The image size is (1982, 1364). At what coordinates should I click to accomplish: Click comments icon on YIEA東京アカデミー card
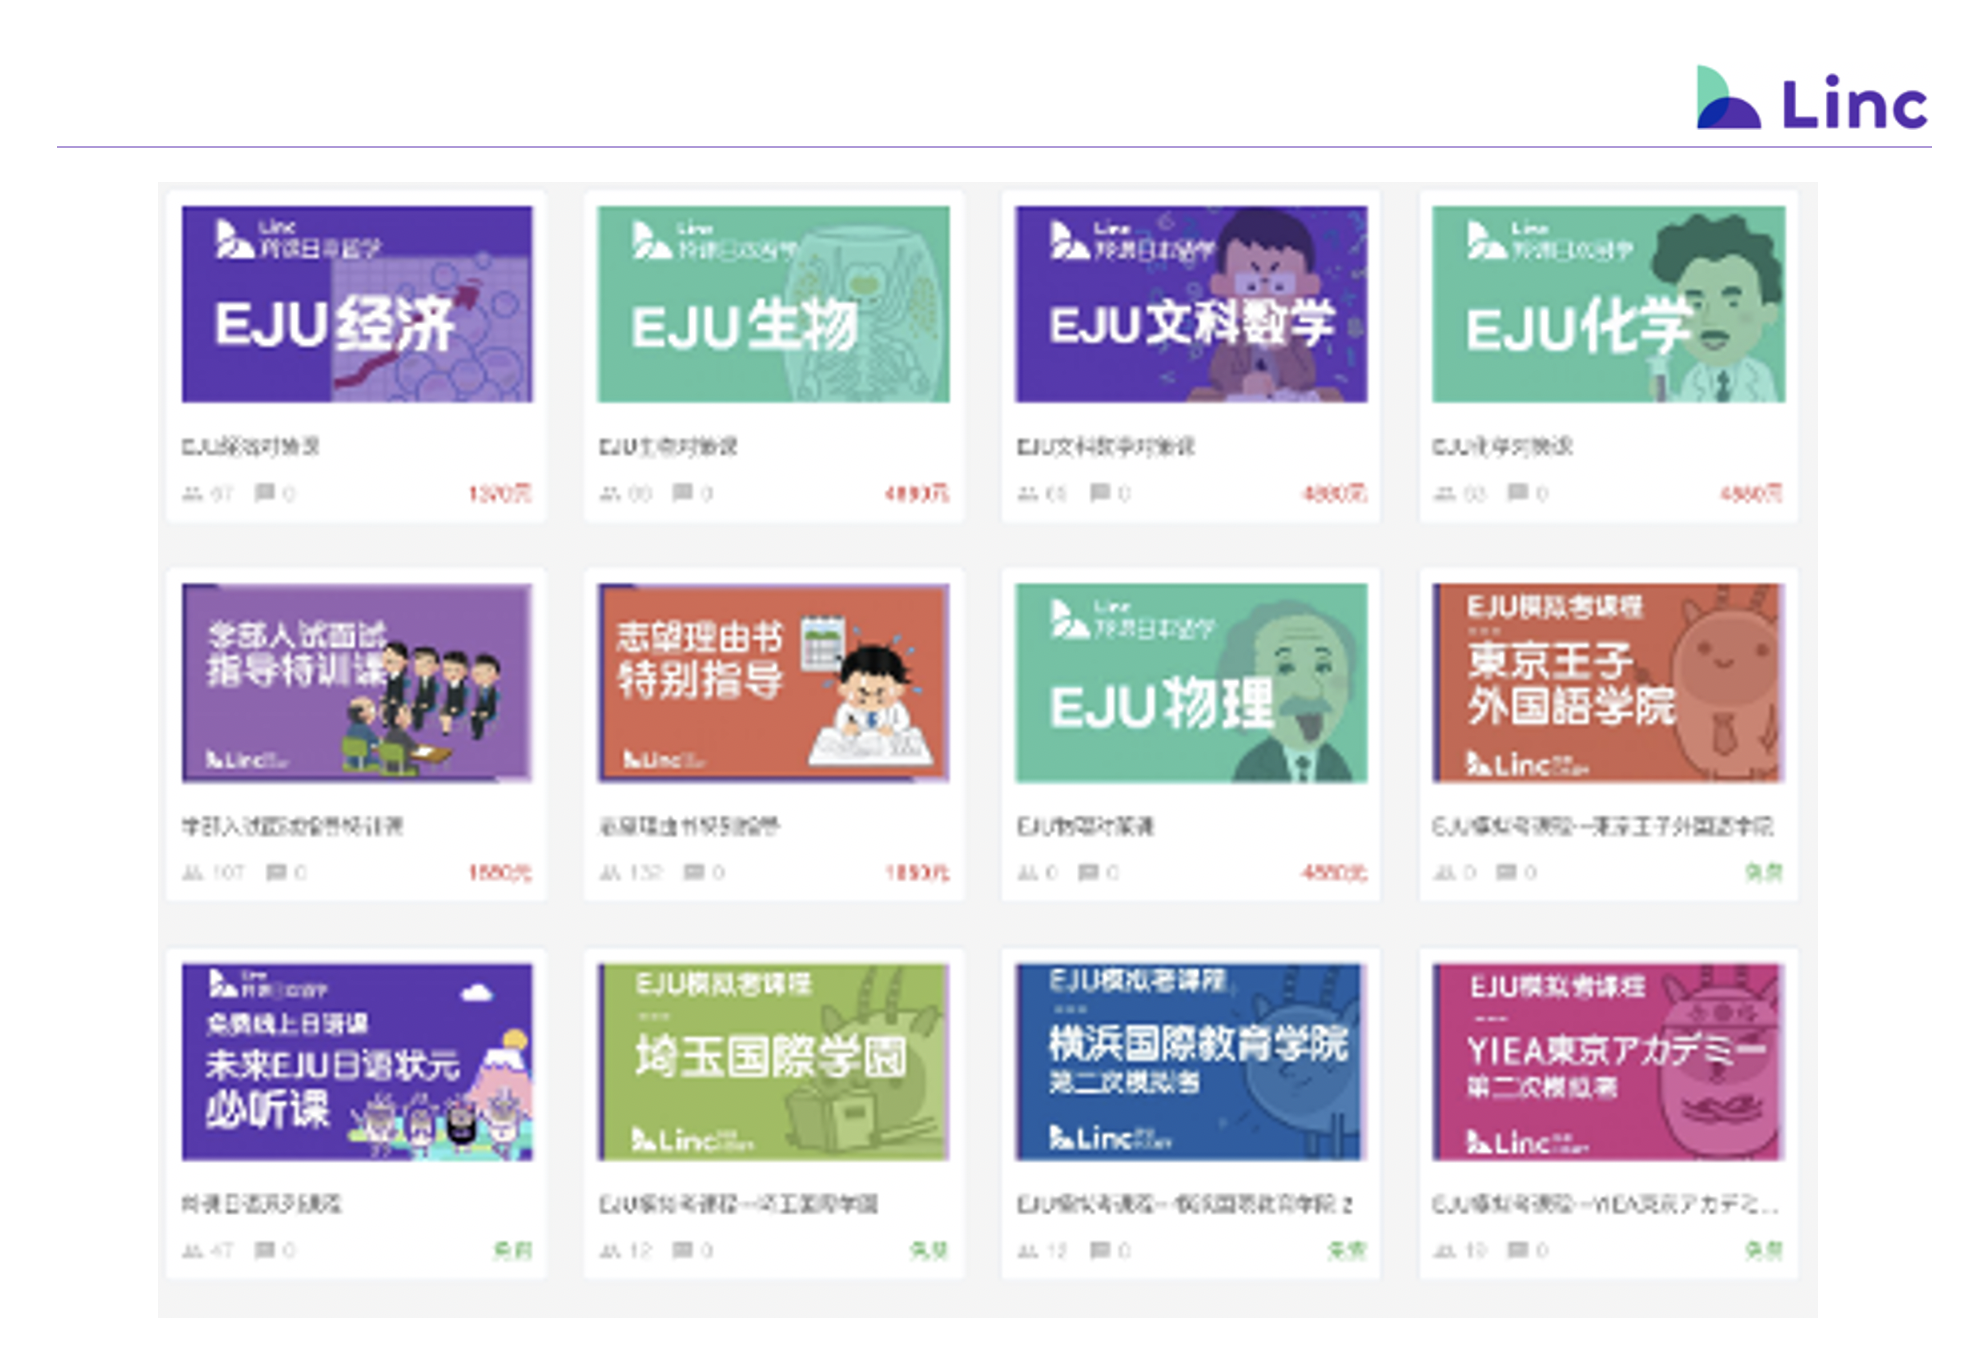point(1518,1249)
